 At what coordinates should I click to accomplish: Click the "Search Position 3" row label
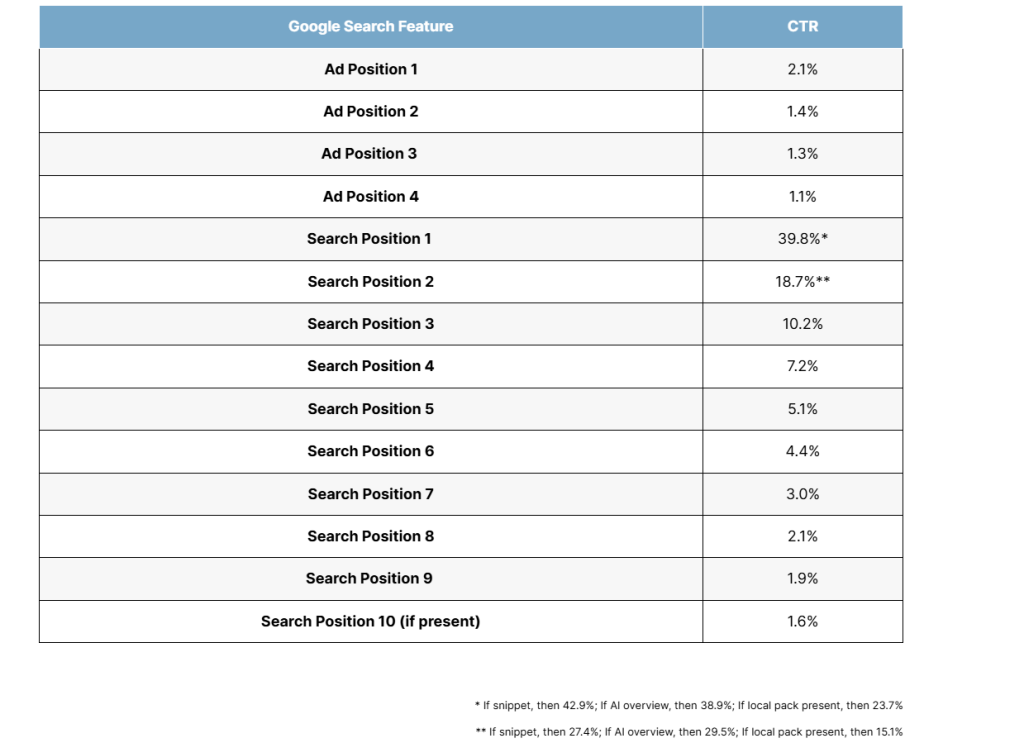(370, 324)
